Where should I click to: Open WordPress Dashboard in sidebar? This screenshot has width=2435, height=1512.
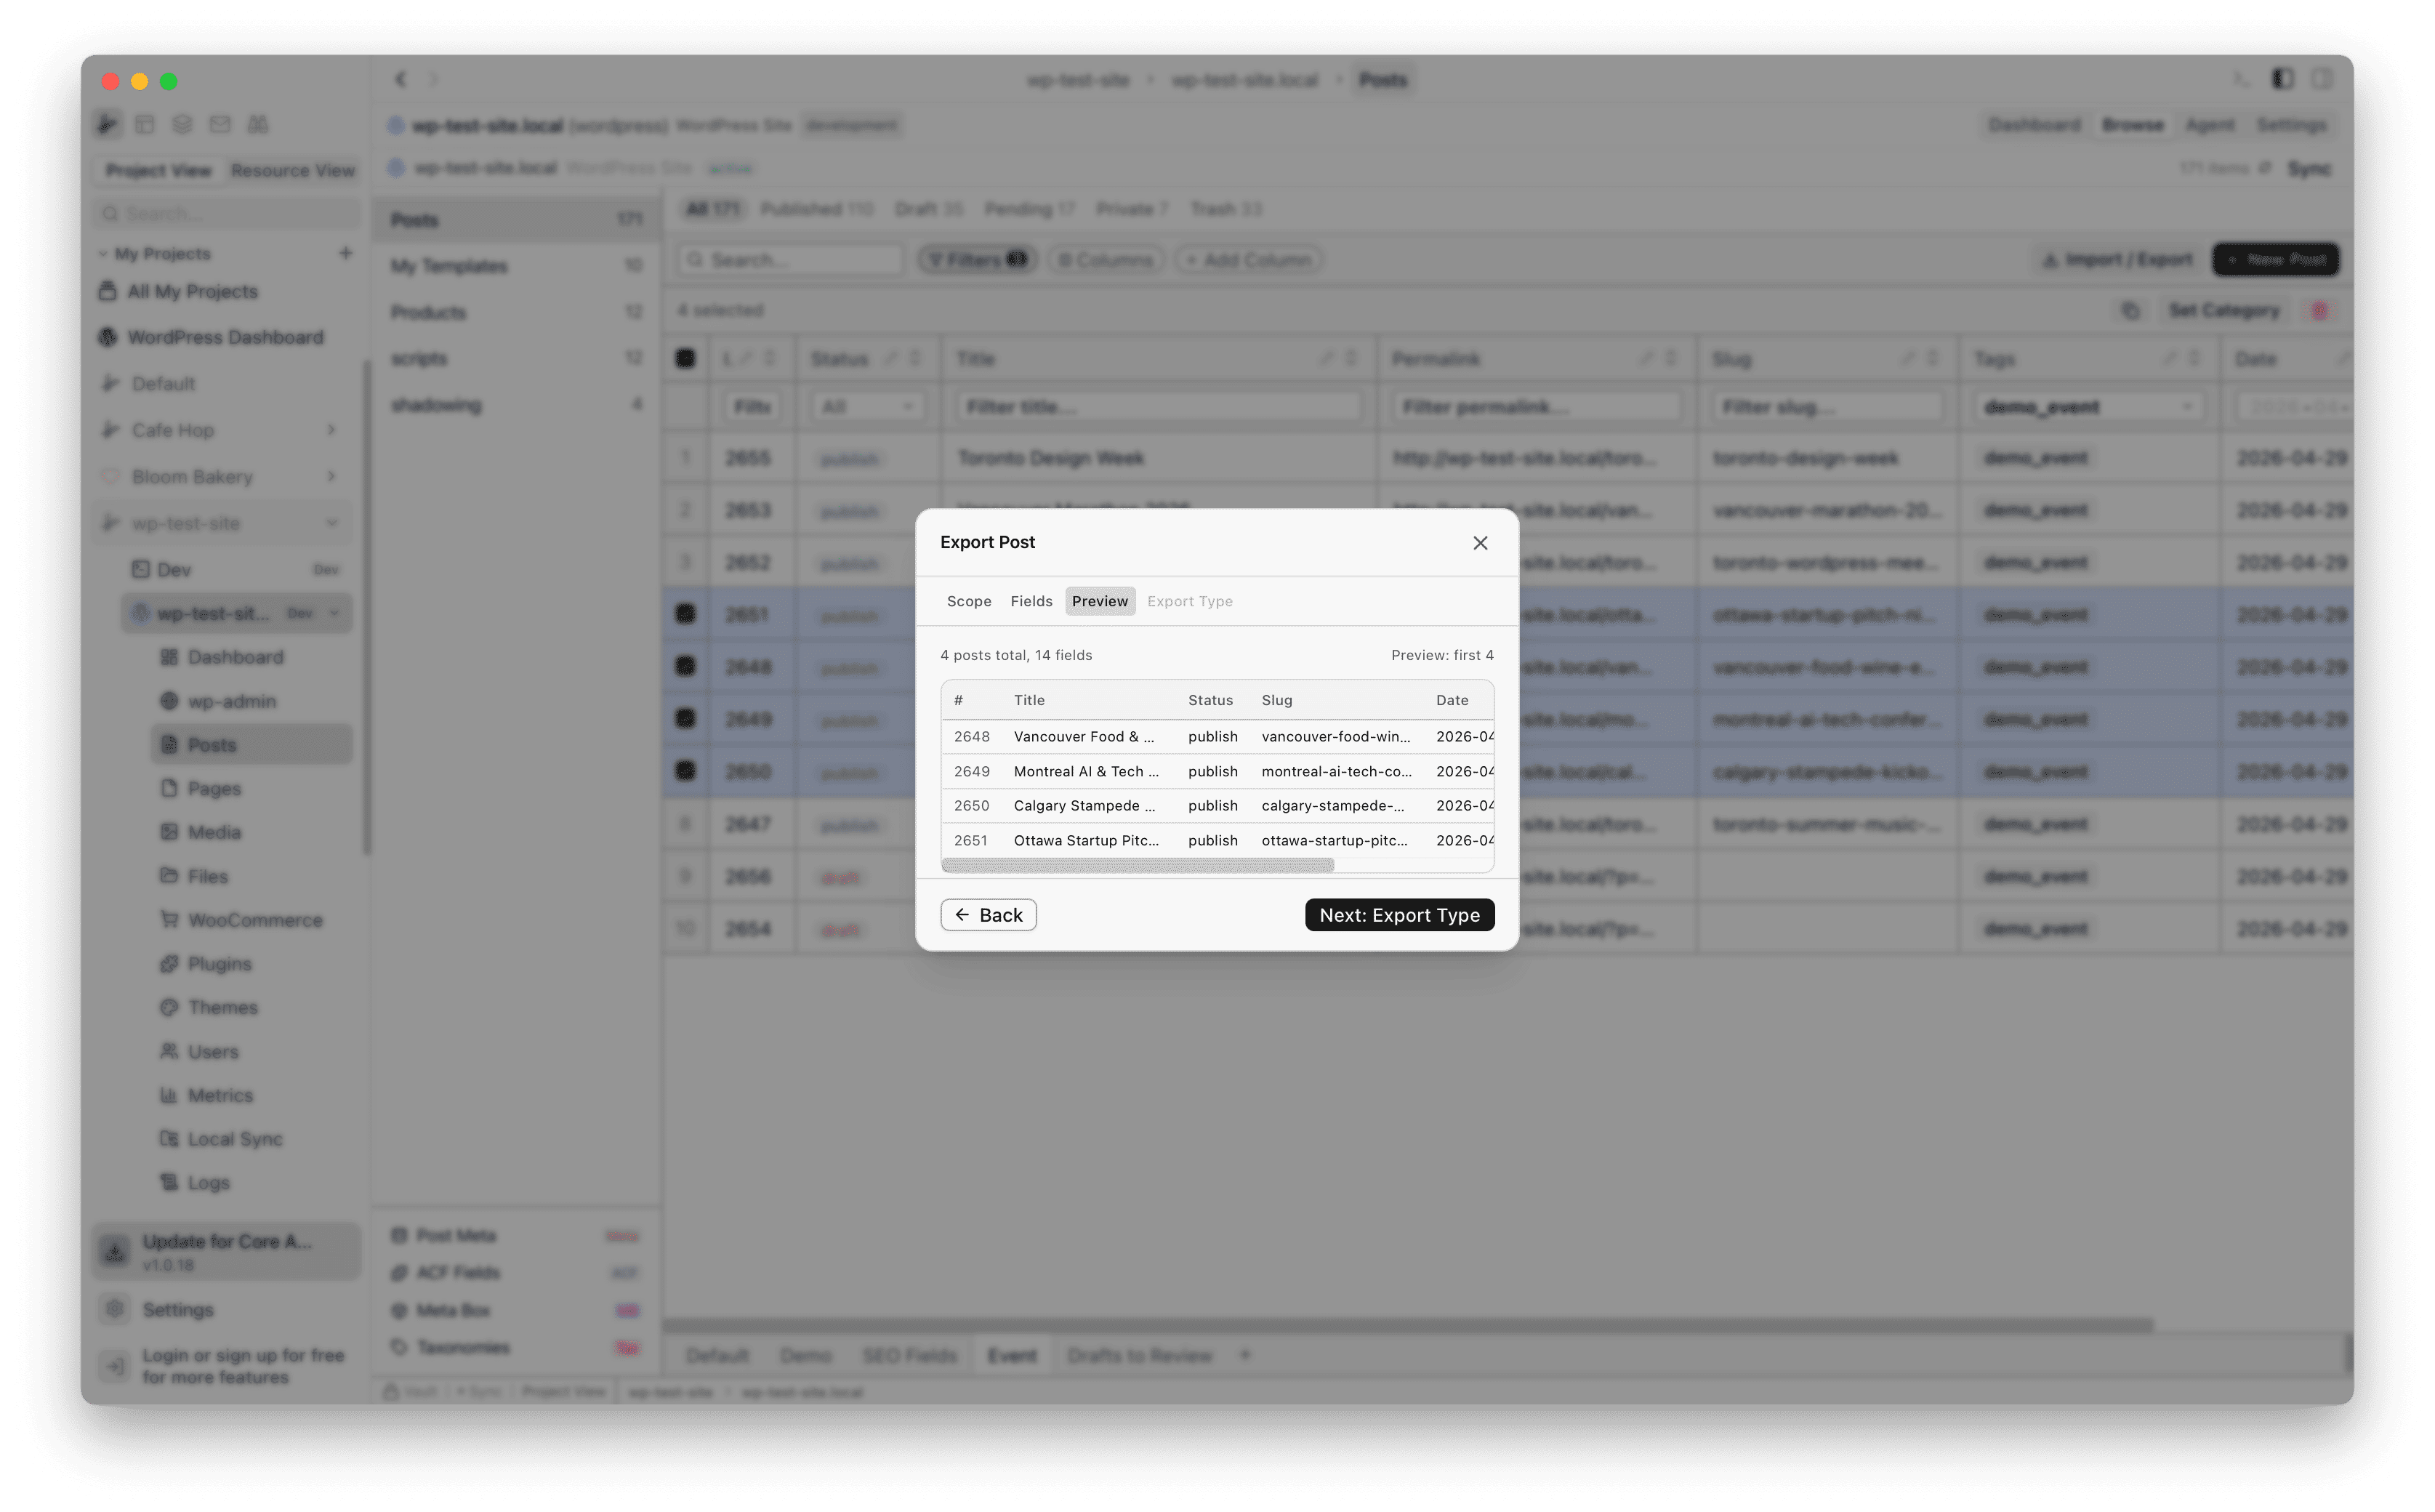[224, 337]
